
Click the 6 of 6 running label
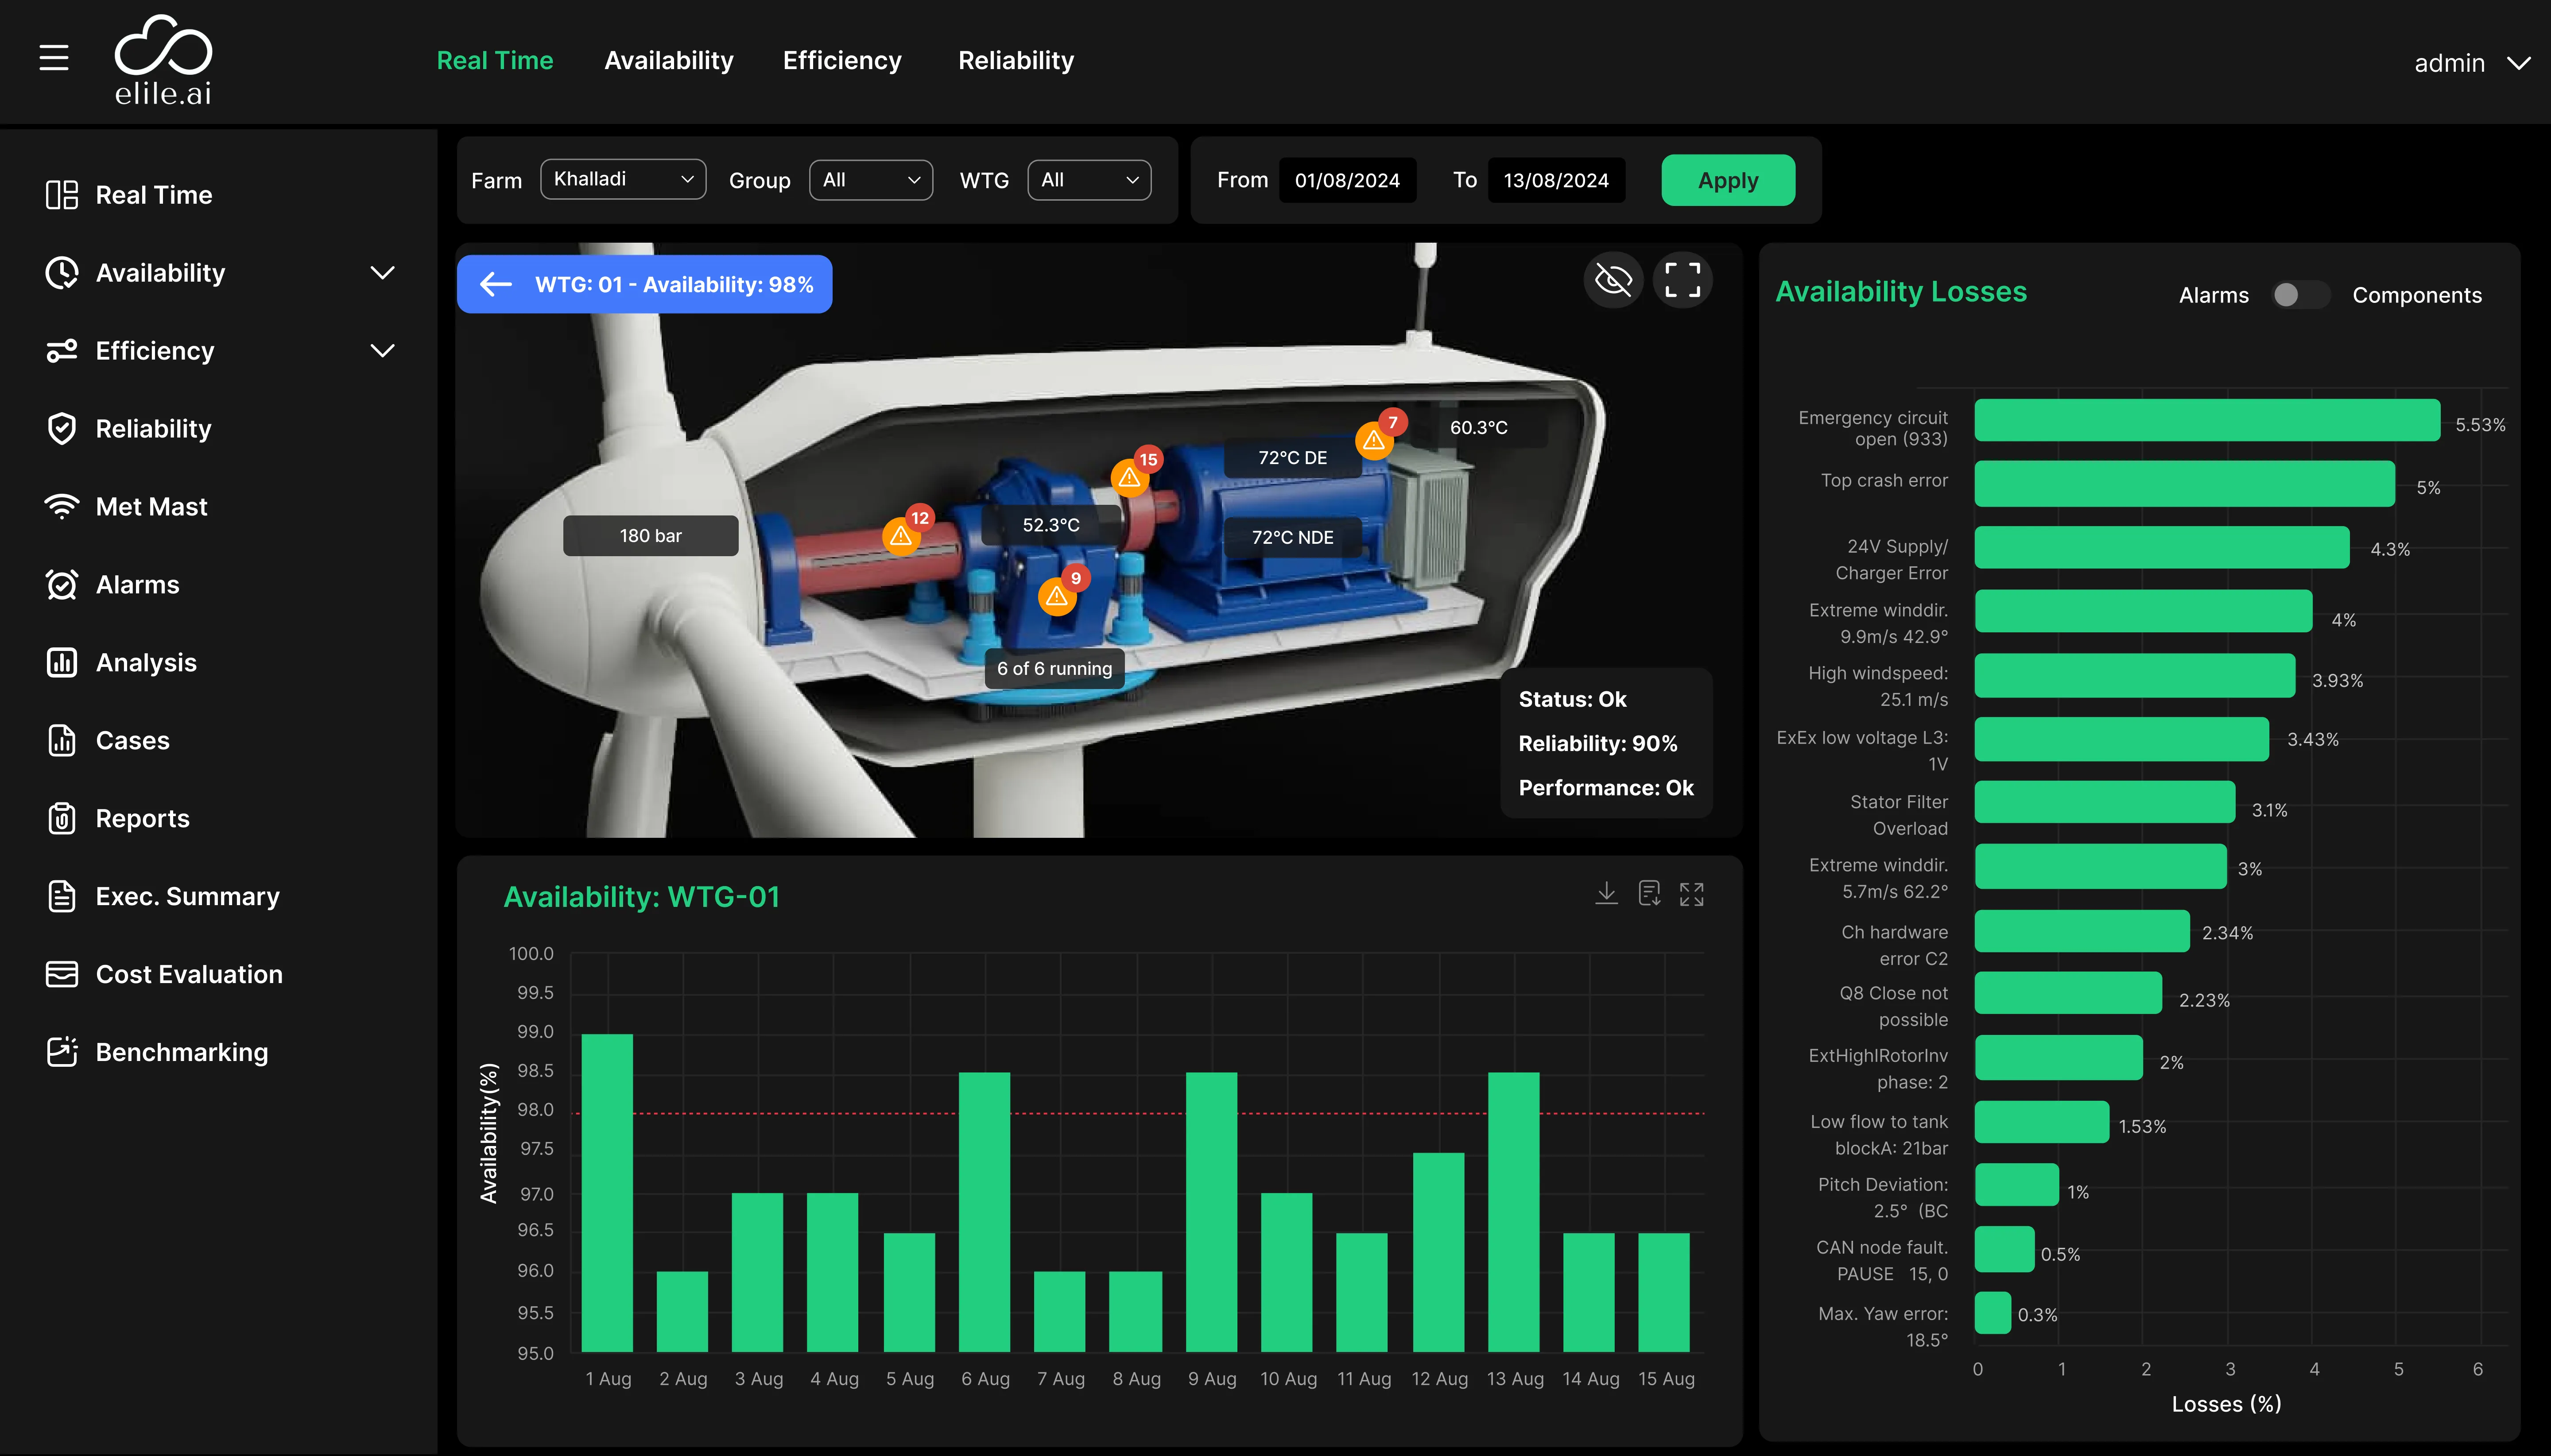pyautogui.click(x=1054, y=668)
